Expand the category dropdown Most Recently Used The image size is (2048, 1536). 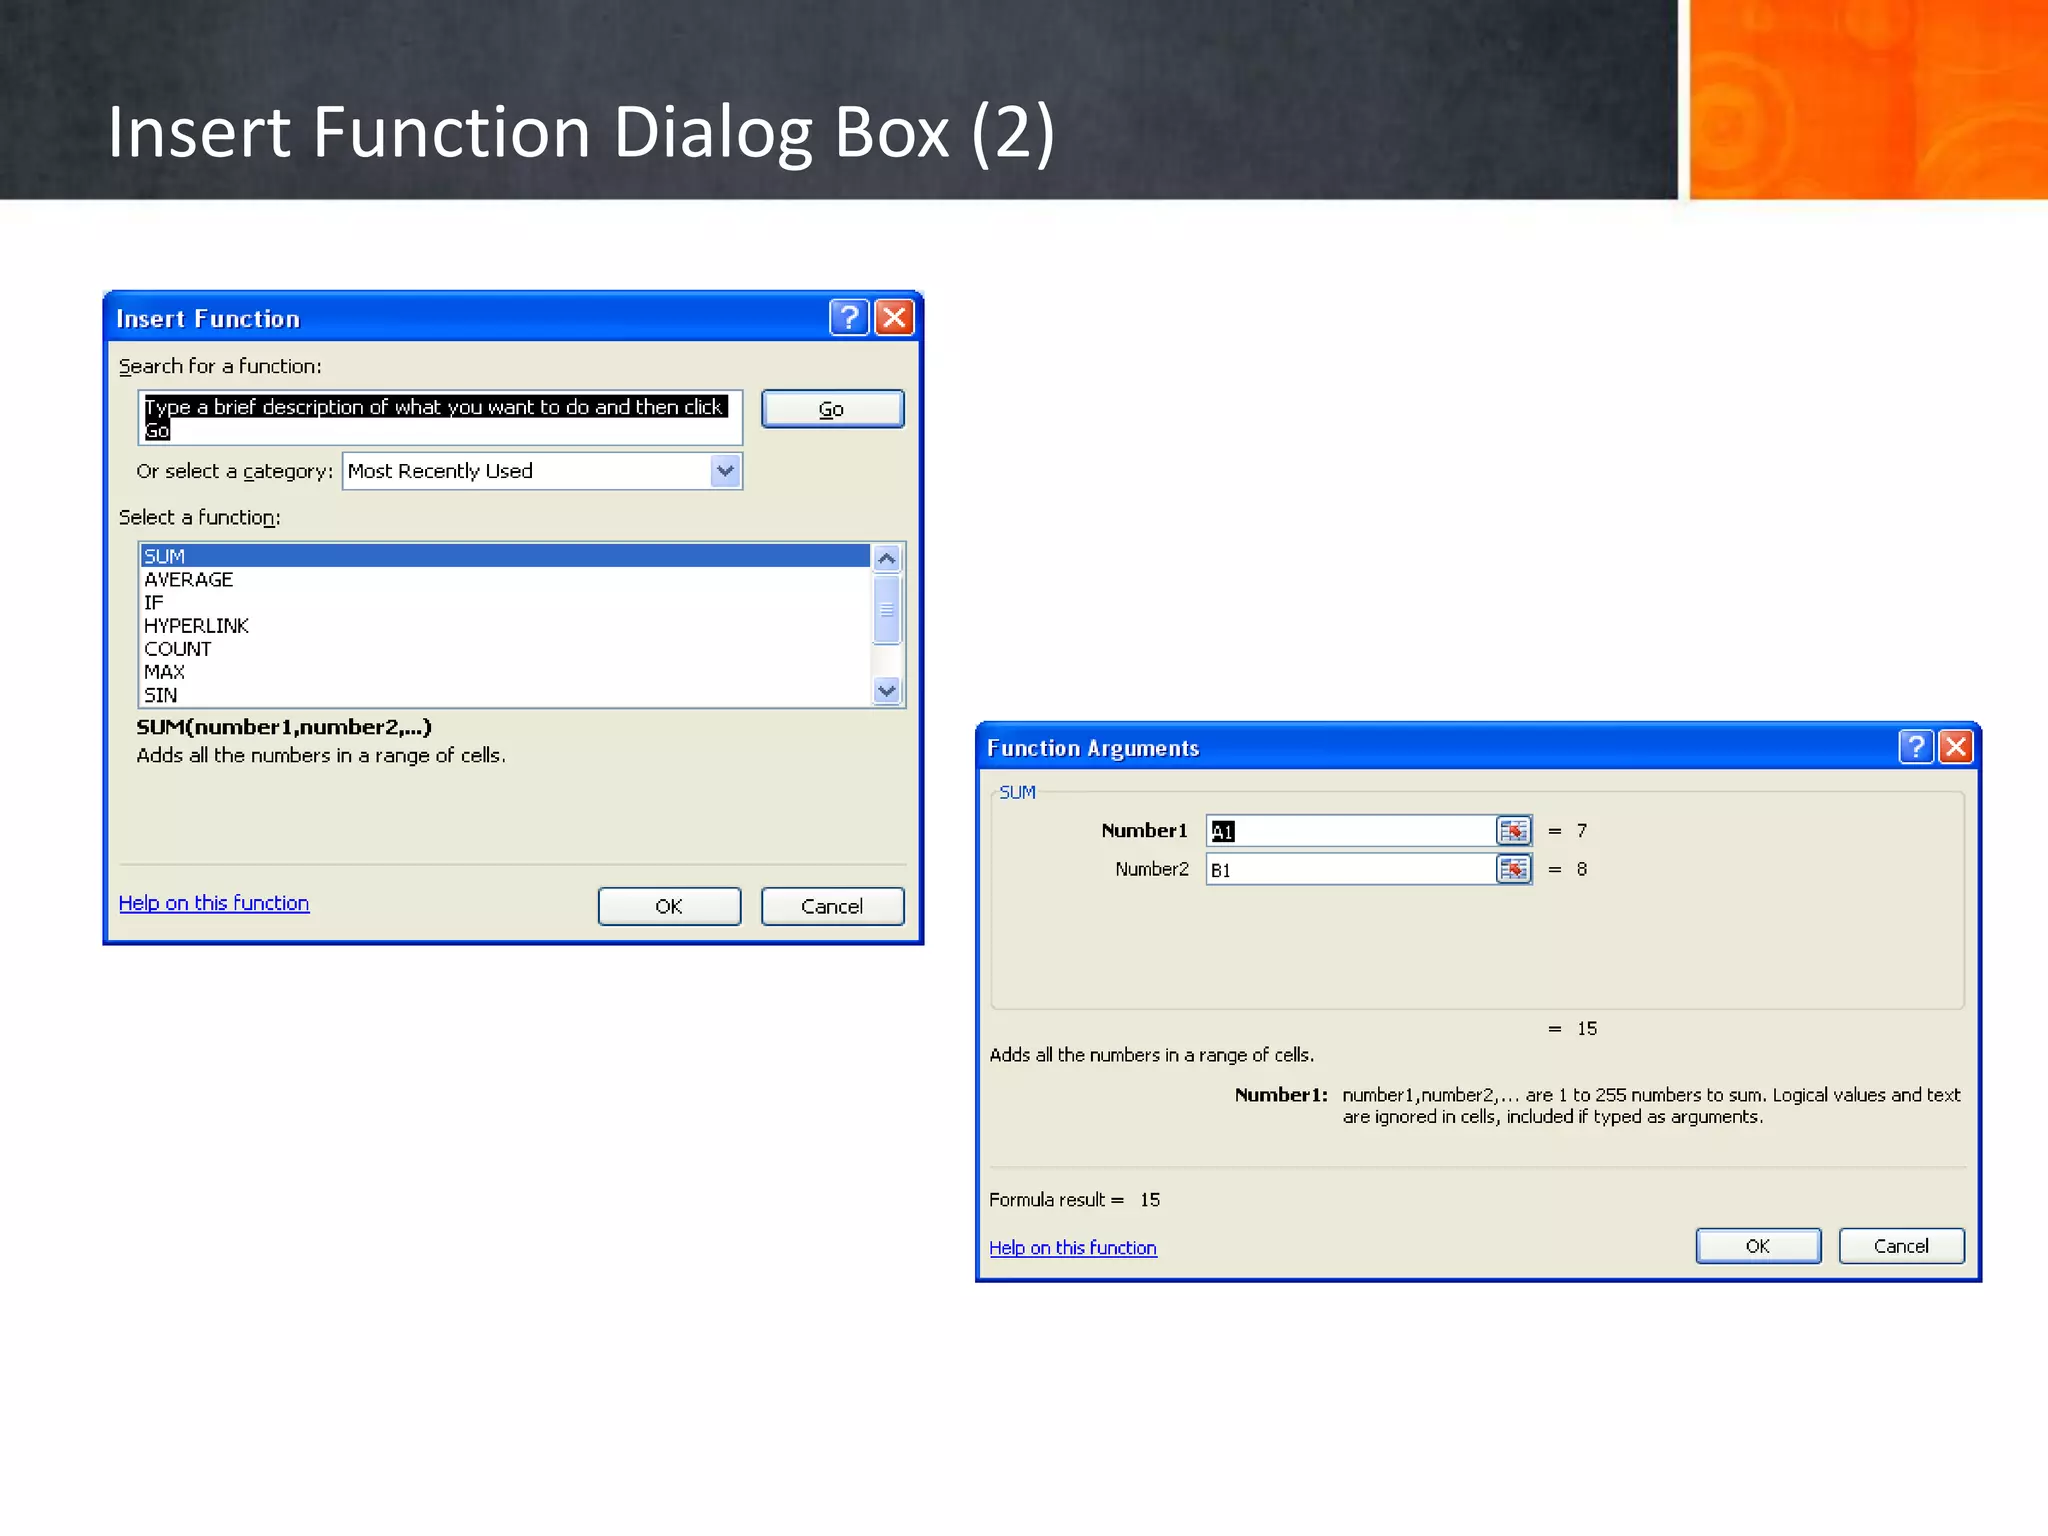[x=725, y=471]
